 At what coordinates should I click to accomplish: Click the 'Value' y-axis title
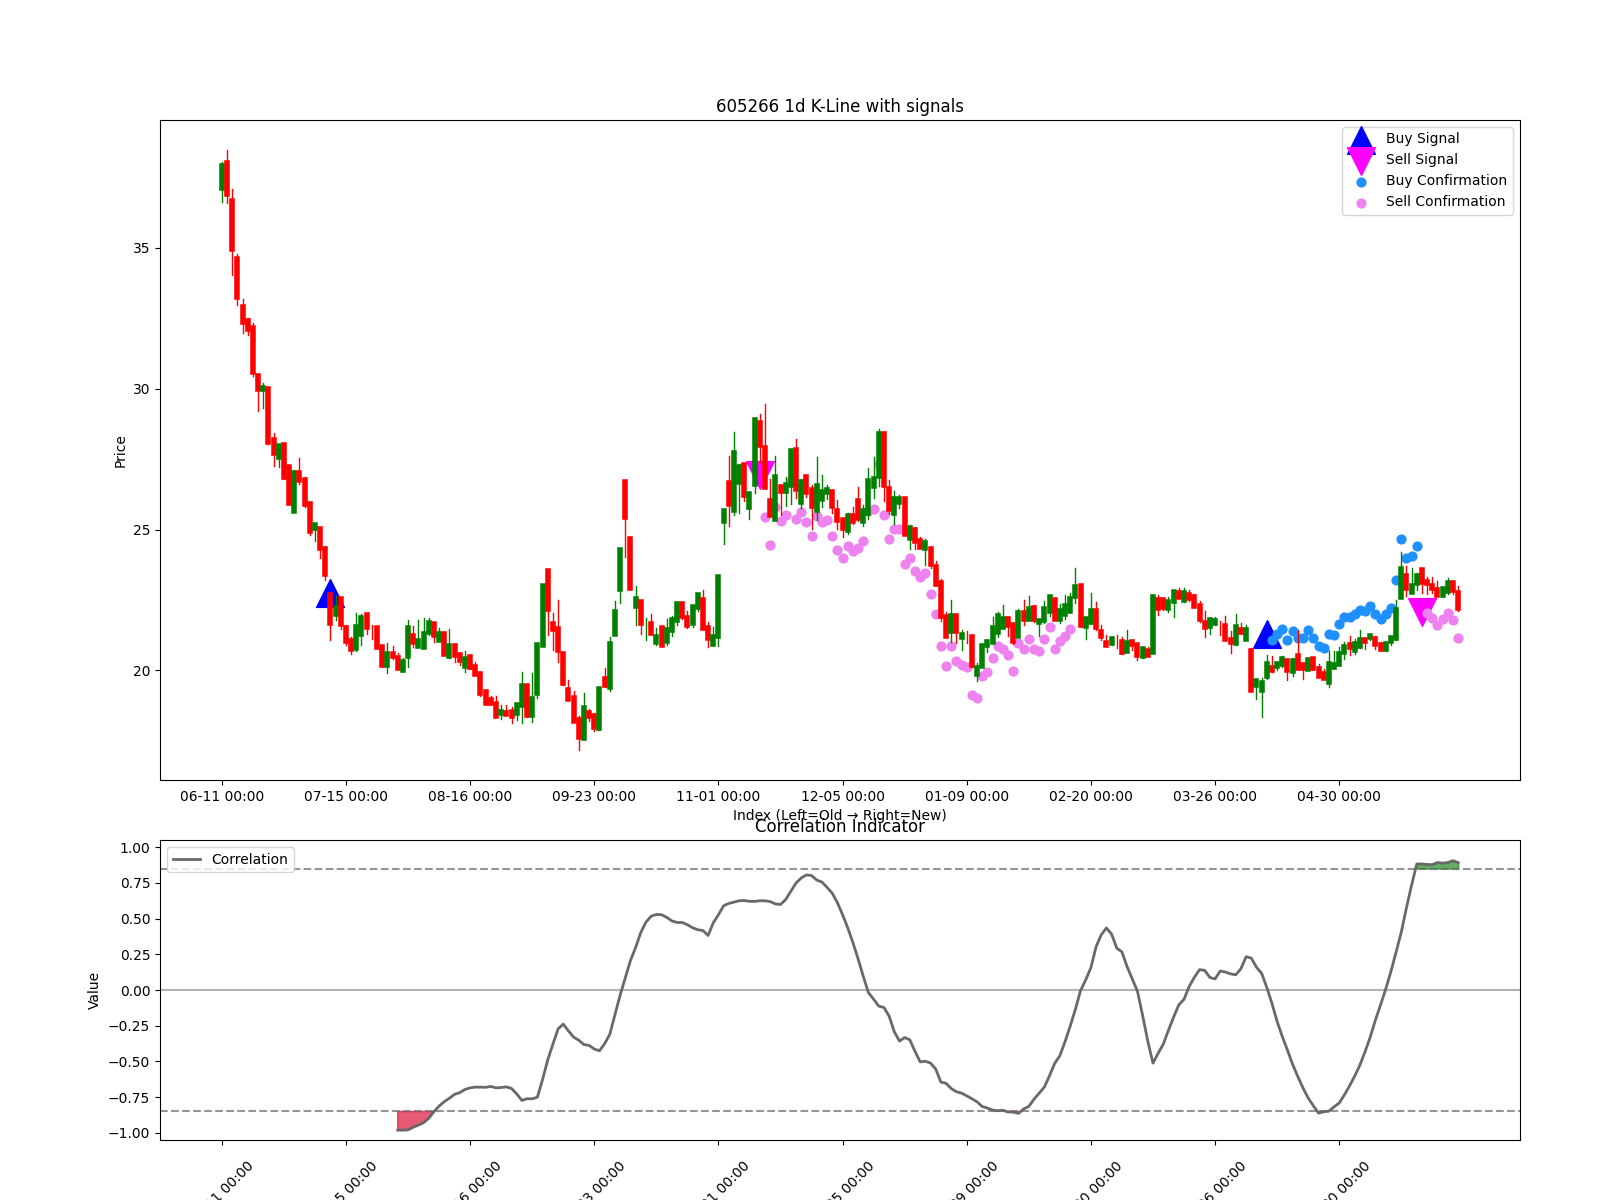94,990
